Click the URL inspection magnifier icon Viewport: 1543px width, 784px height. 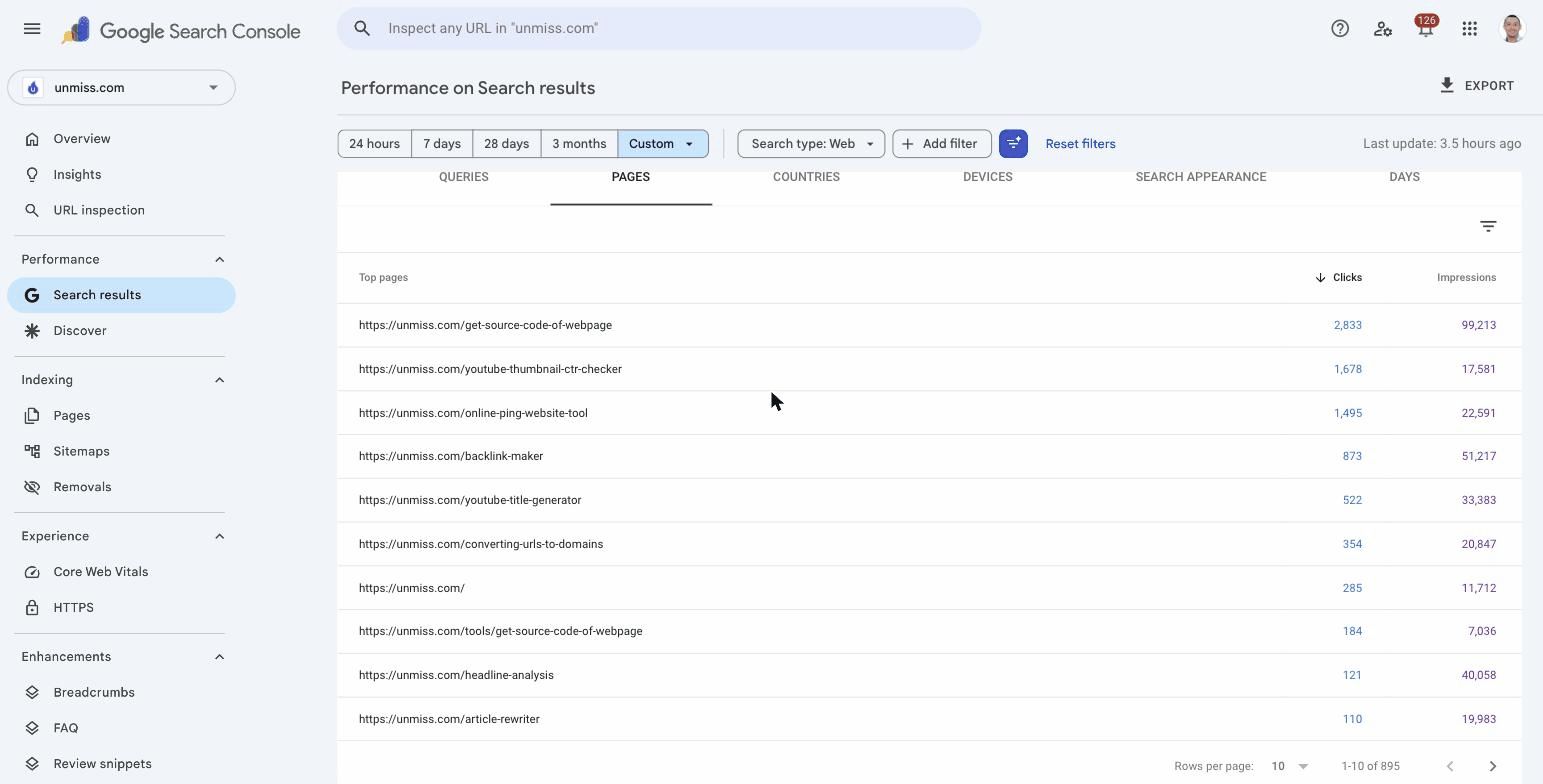coord(32,211)
